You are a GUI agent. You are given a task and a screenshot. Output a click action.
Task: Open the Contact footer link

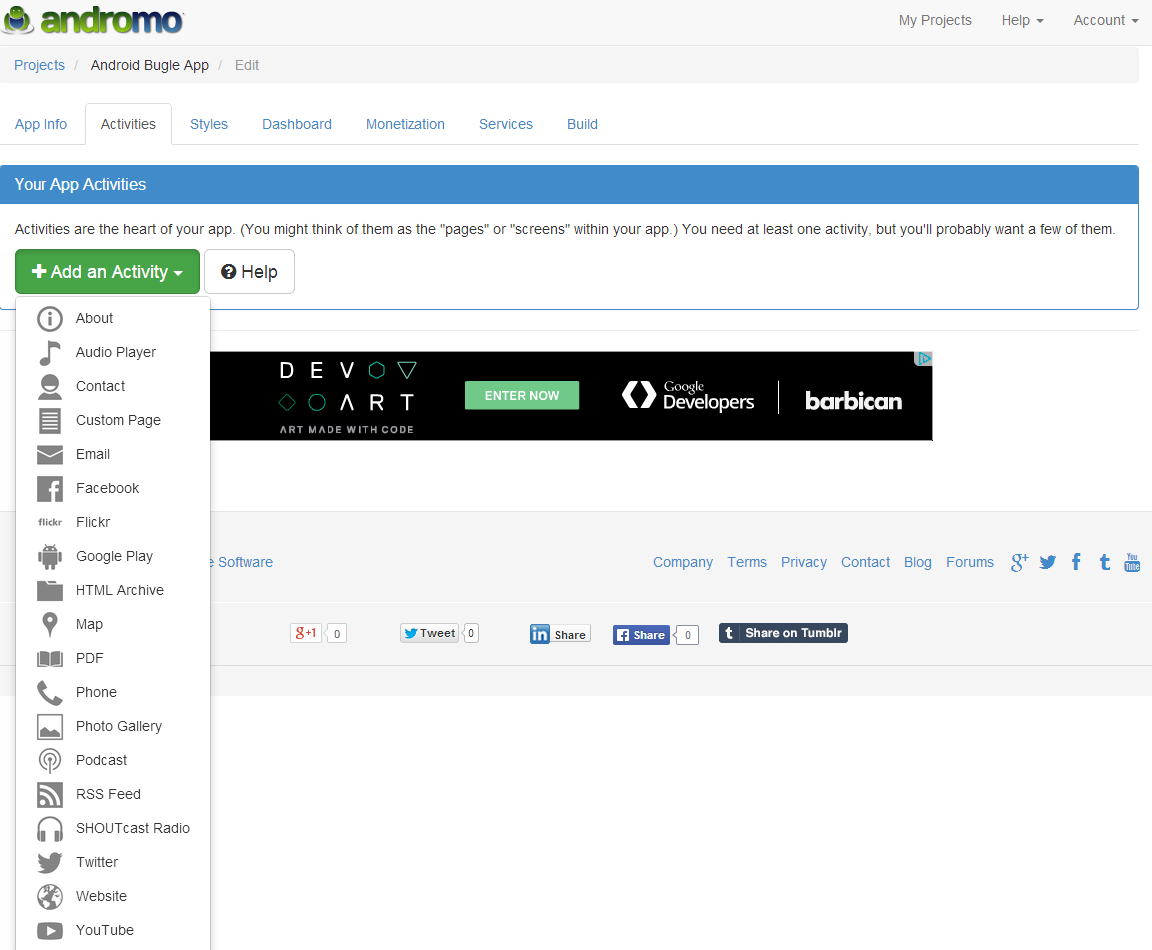(x=865, y=563)
